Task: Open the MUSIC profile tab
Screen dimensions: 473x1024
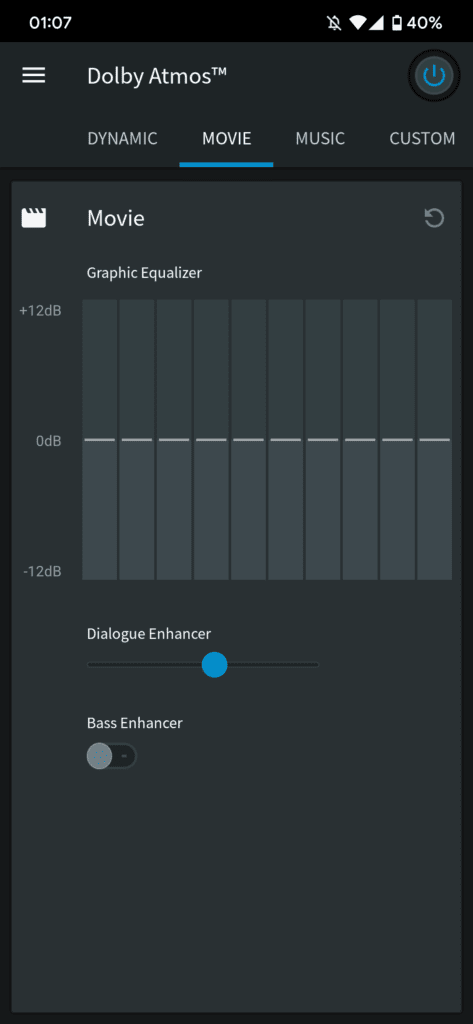Action: (320, 138)
